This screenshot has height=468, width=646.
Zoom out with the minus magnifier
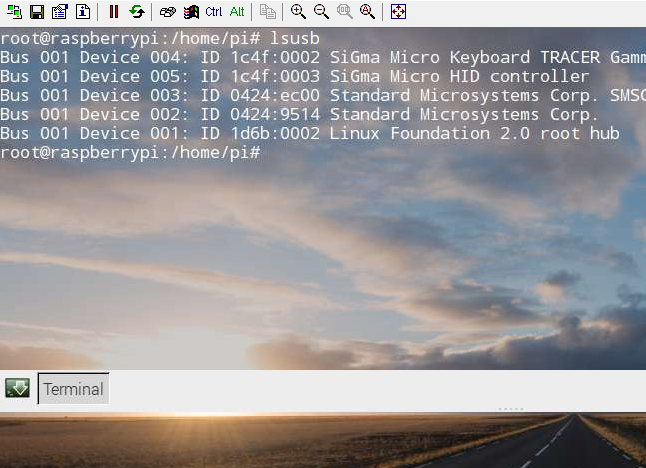coord(321,12)
